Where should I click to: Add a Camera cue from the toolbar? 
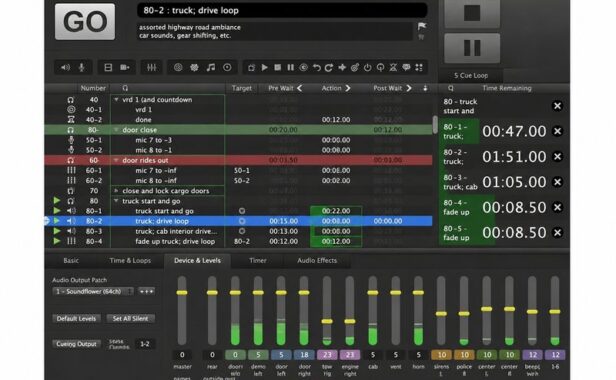tap(125, 68)
